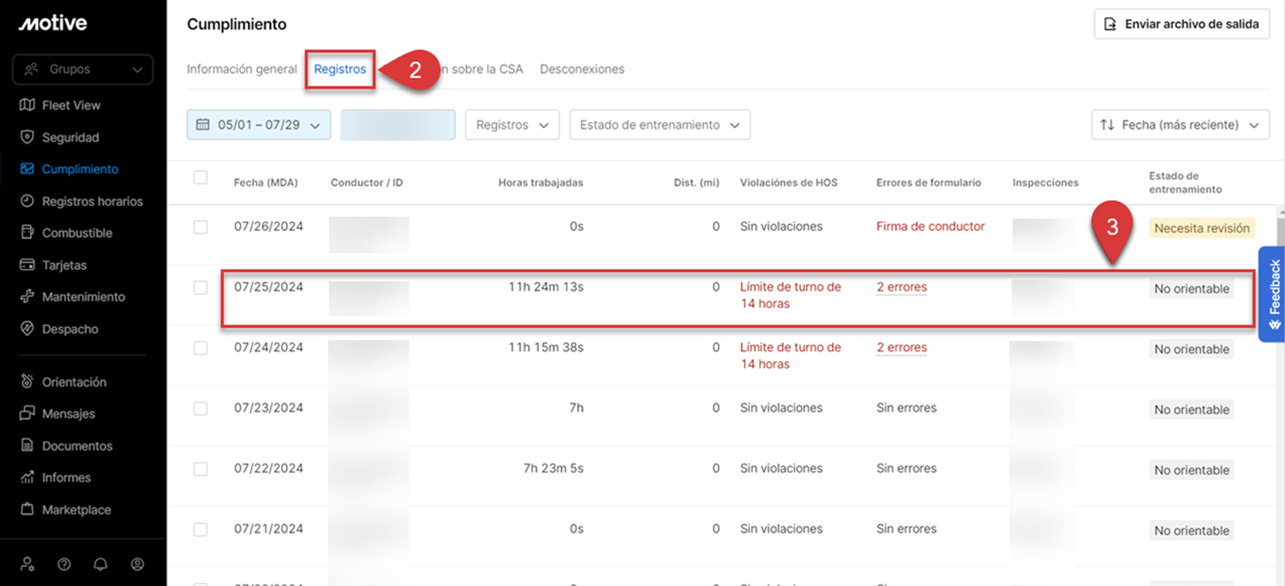1285x586 pixels.
Task: Click the Inspecciones column header
Action: point(1046,183)
